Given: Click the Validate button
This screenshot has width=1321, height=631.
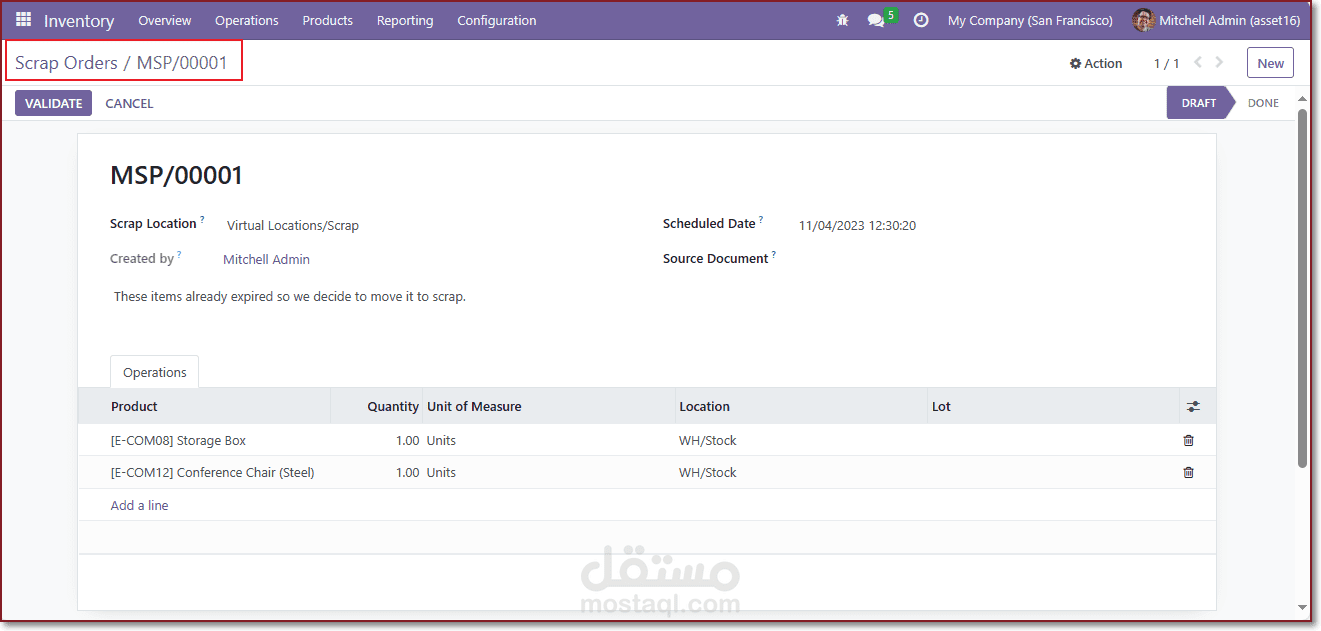Looking at the screenshot, I should point(53,103).
